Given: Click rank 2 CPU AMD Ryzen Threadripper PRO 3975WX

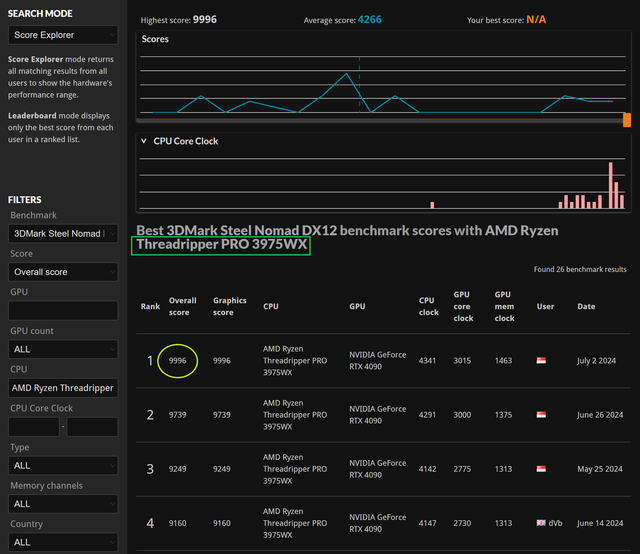Looking at the screenshot, I should (x=295, y=415).
